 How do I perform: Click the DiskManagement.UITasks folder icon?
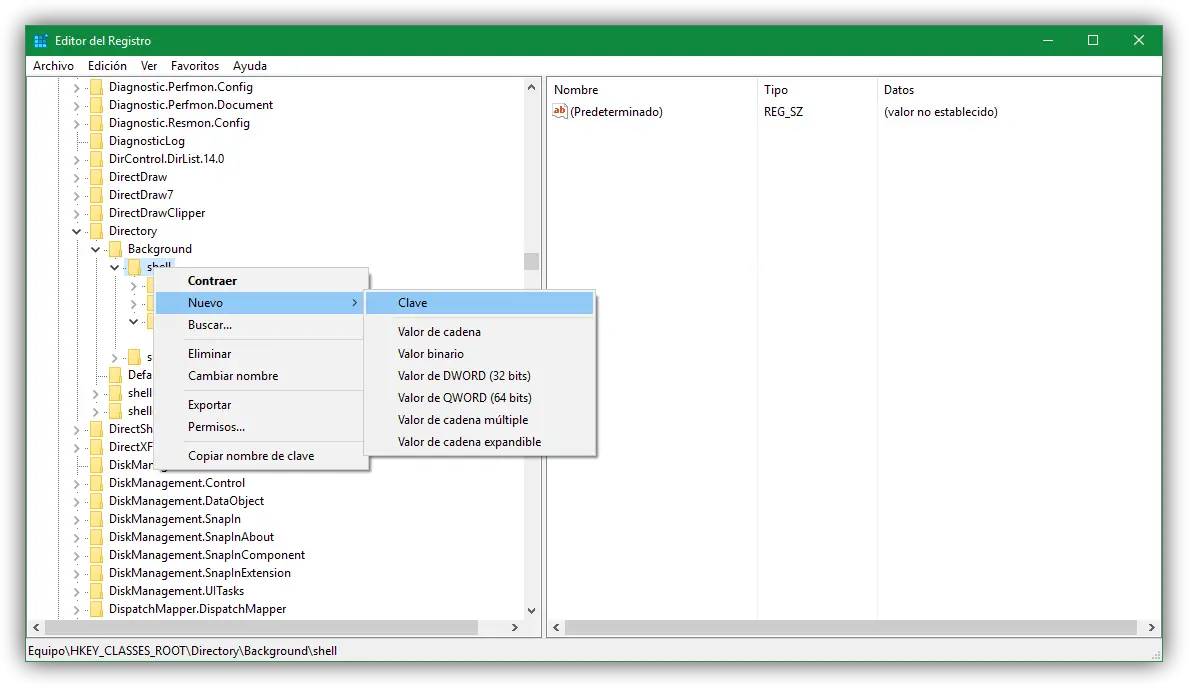point(96,591)
